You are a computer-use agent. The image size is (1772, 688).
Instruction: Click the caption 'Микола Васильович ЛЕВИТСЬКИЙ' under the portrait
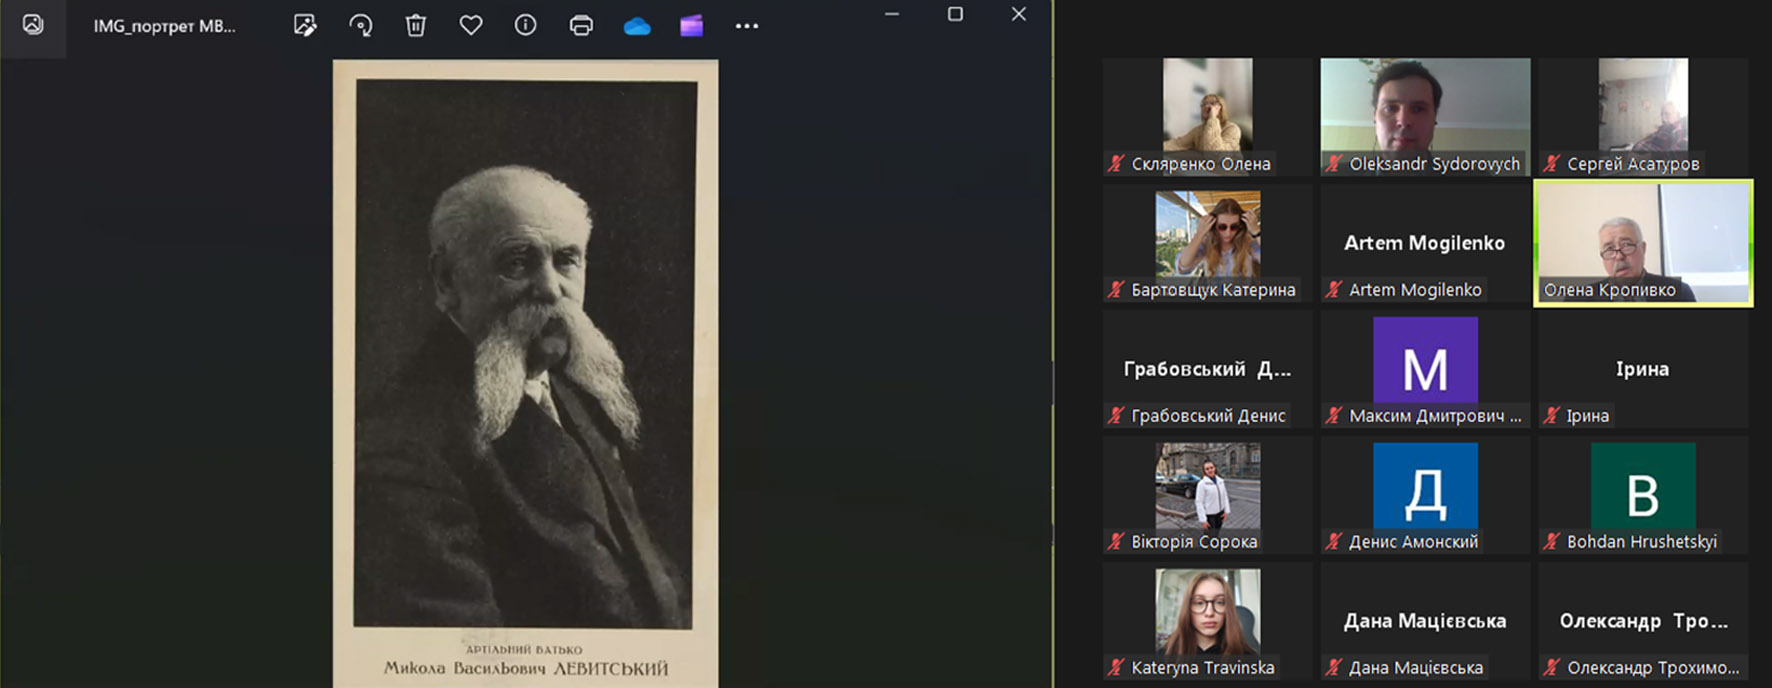(526, 668)
